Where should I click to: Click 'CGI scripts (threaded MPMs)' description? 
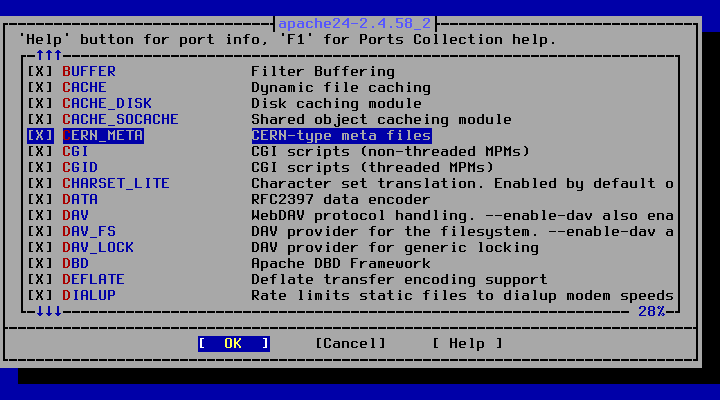click(x=372, y=168)
